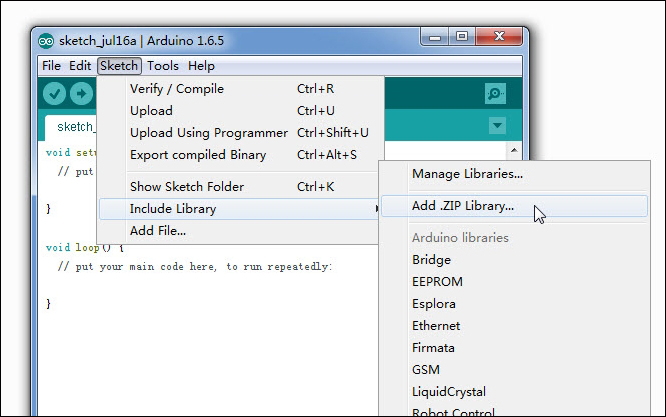Click the Verify checkmark toolbar icon

click(x=54, y=93)
